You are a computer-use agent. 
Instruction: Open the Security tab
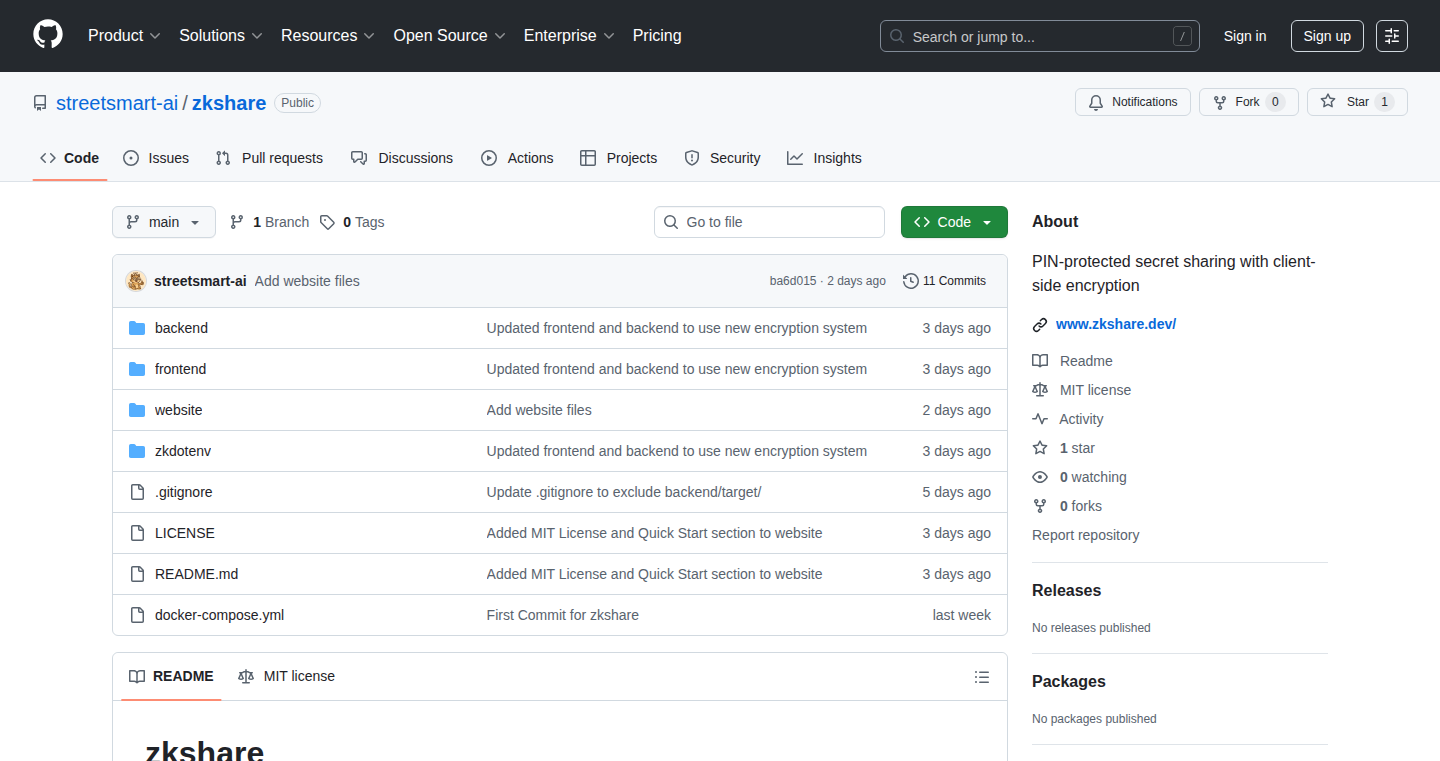point(722,158)
